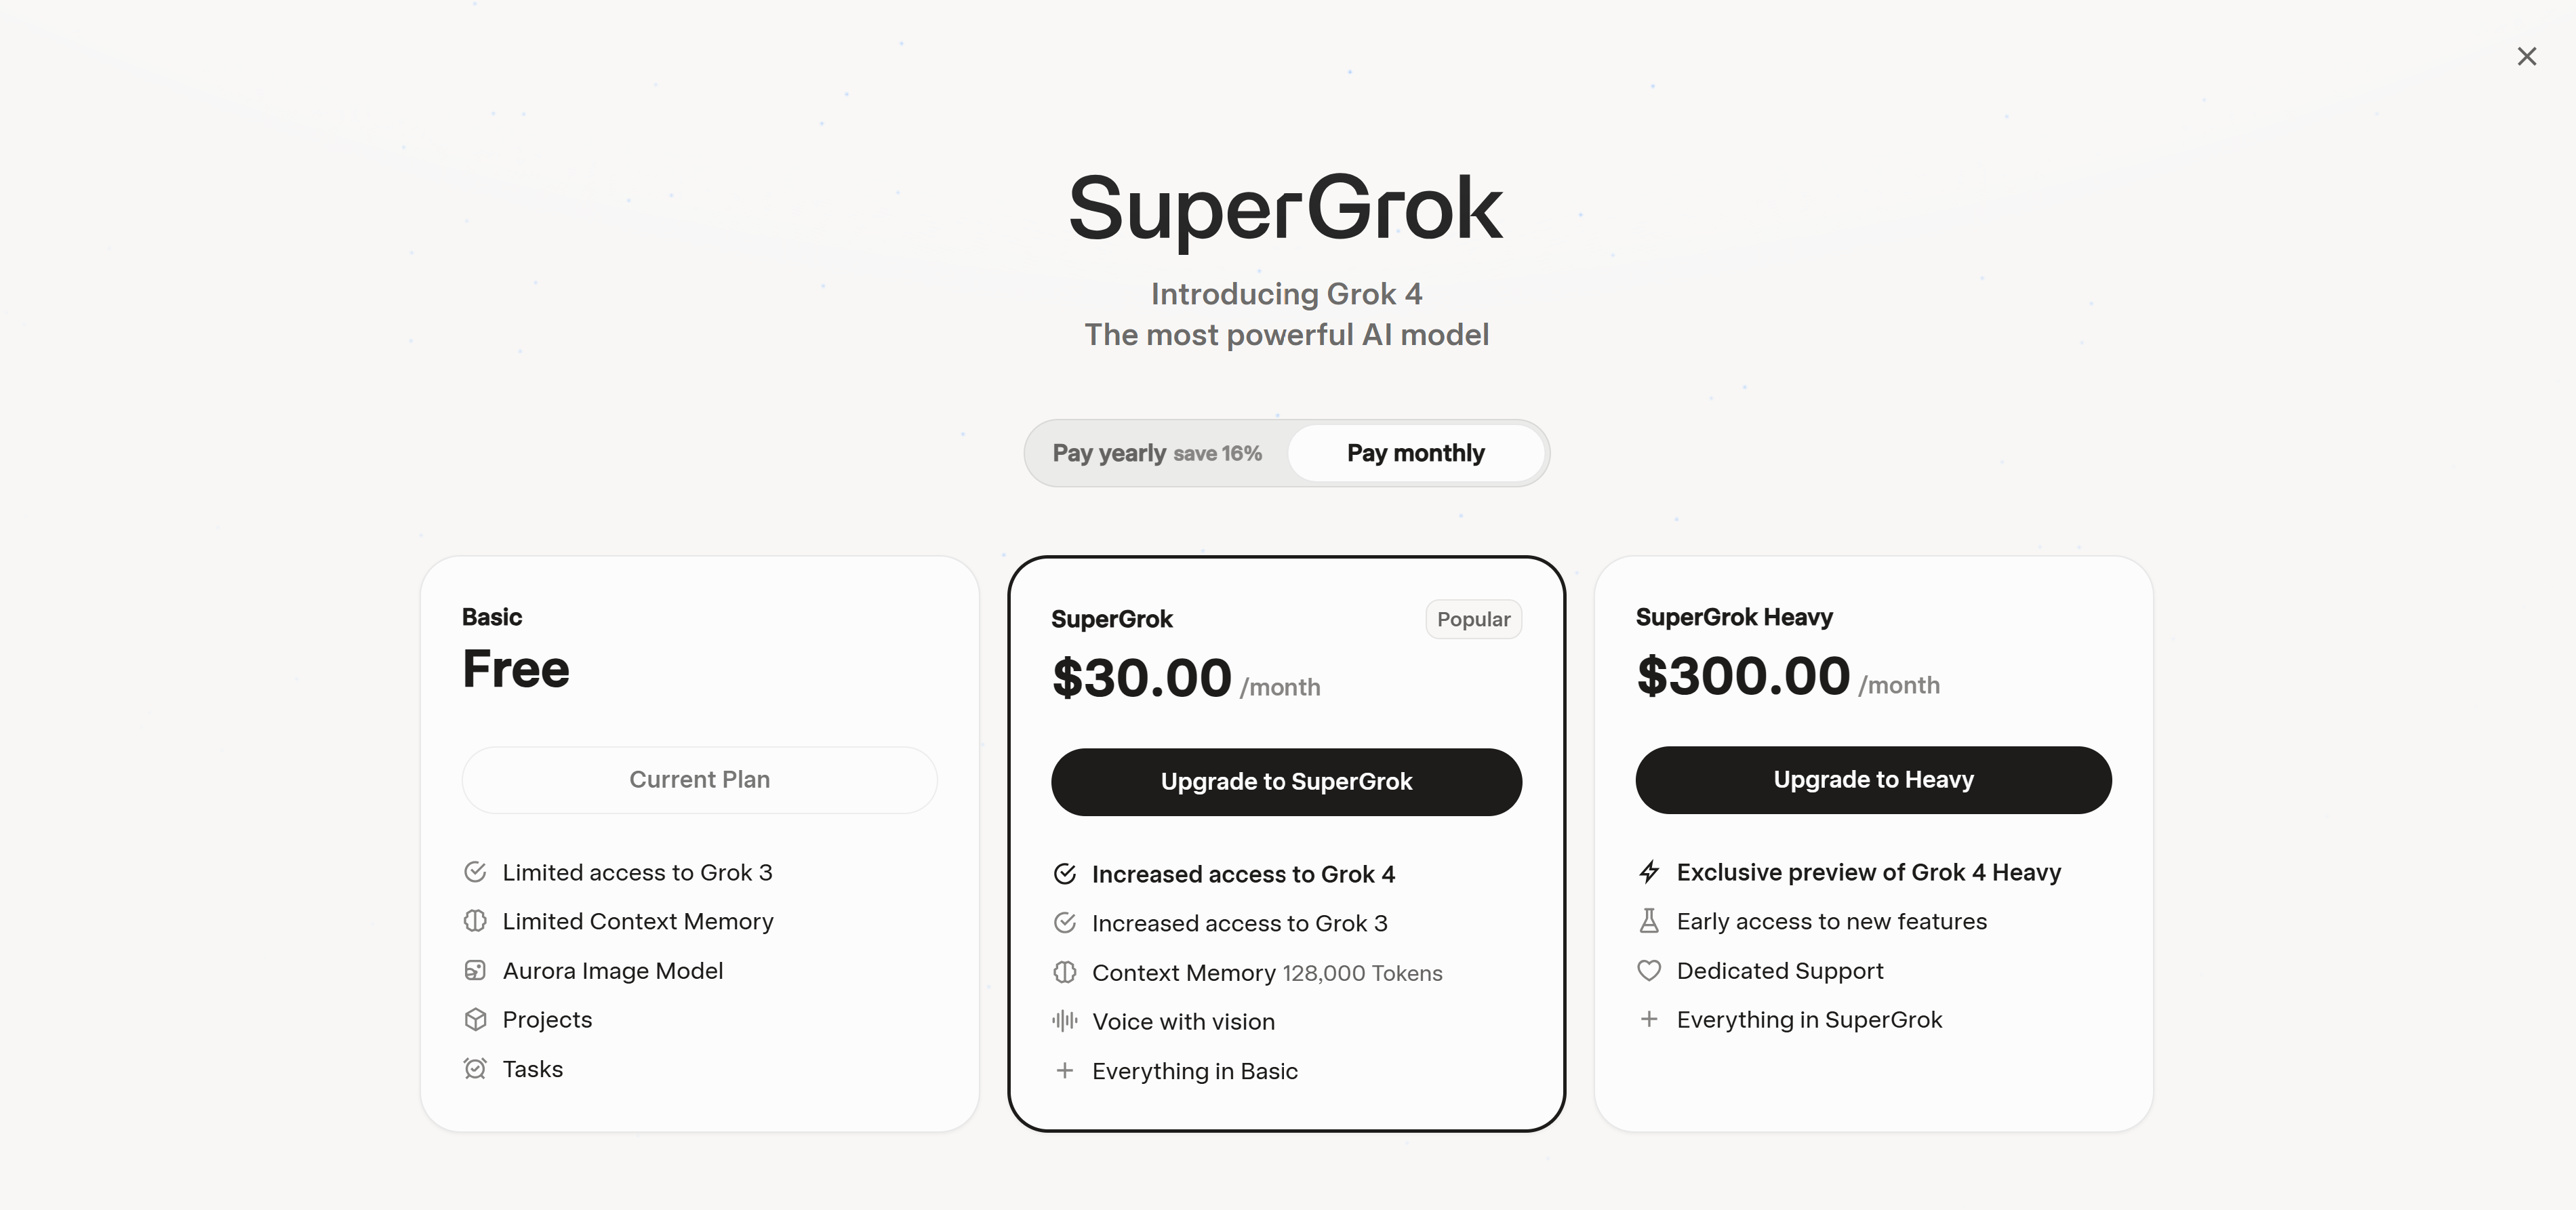Image resolution: width=2576 pixels, height=1210 pixels.
Task: Click the Projects cube icon
Action: 476,1019
